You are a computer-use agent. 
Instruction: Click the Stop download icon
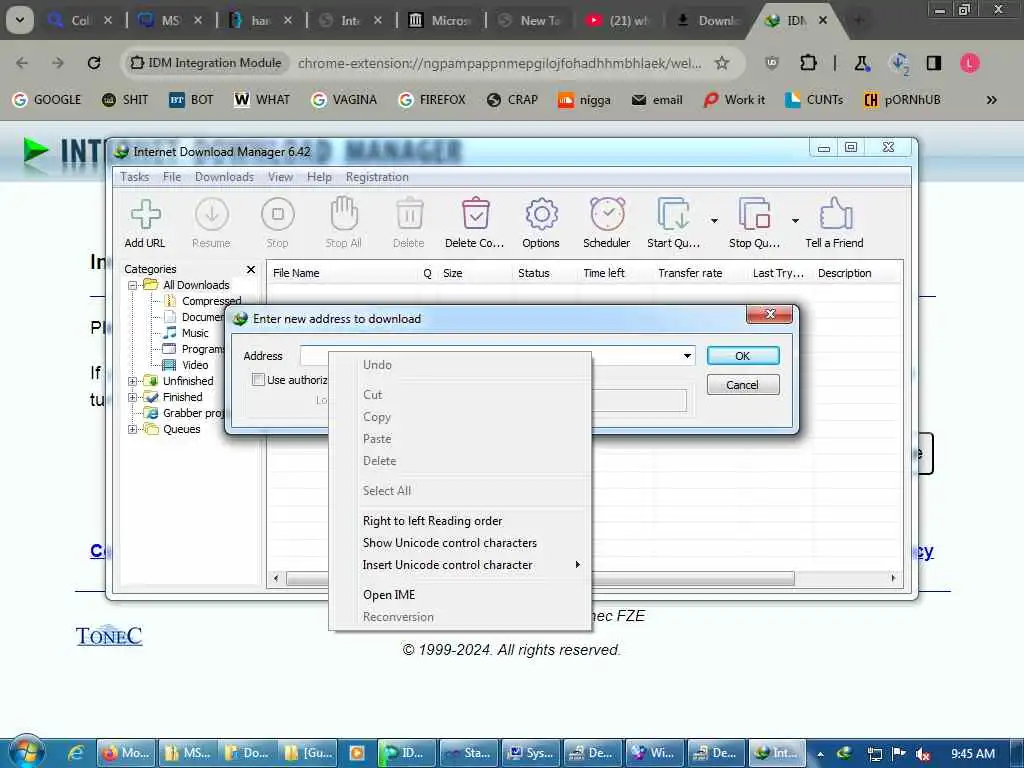point(278,214)
